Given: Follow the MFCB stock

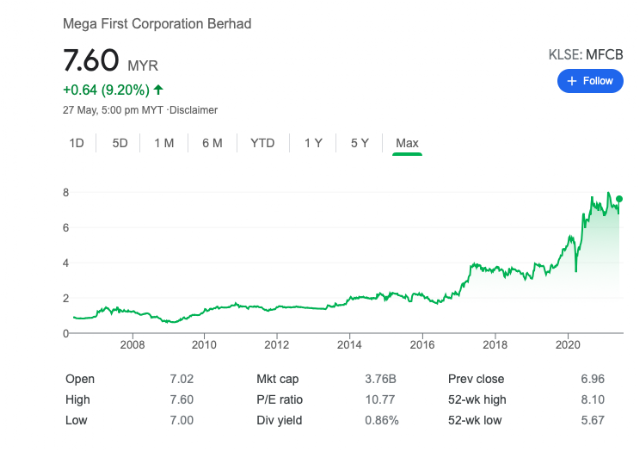Looking at the screenshot, I should click(590, 81).
